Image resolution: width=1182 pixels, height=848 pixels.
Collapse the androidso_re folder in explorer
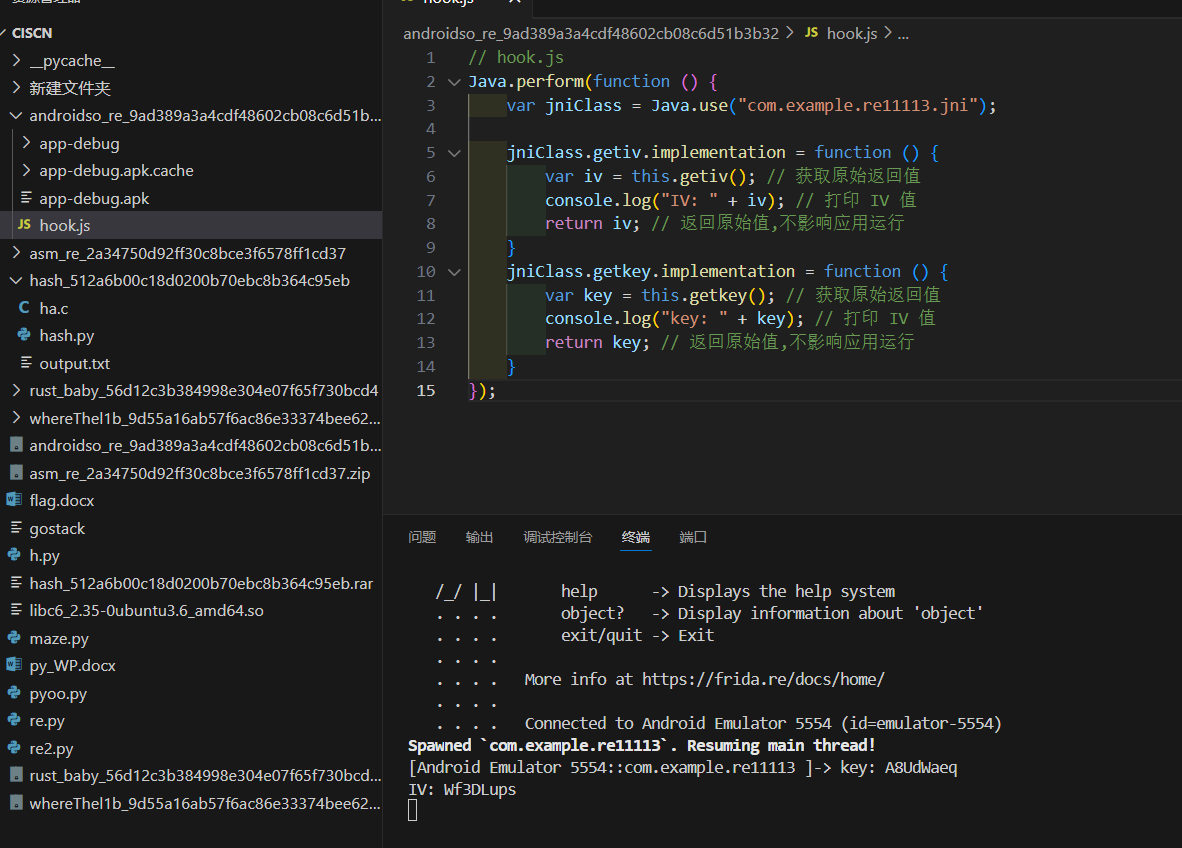tap(16, 115)
